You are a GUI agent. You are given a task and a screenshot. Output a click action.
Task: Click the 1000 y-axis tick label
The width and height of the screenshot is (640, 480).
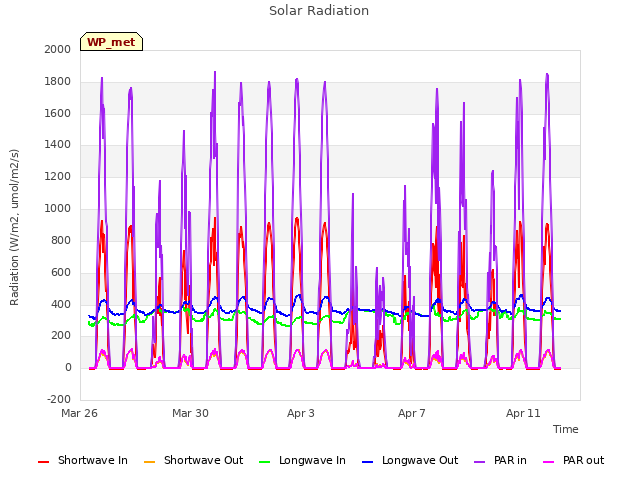(x=58, y=209)
